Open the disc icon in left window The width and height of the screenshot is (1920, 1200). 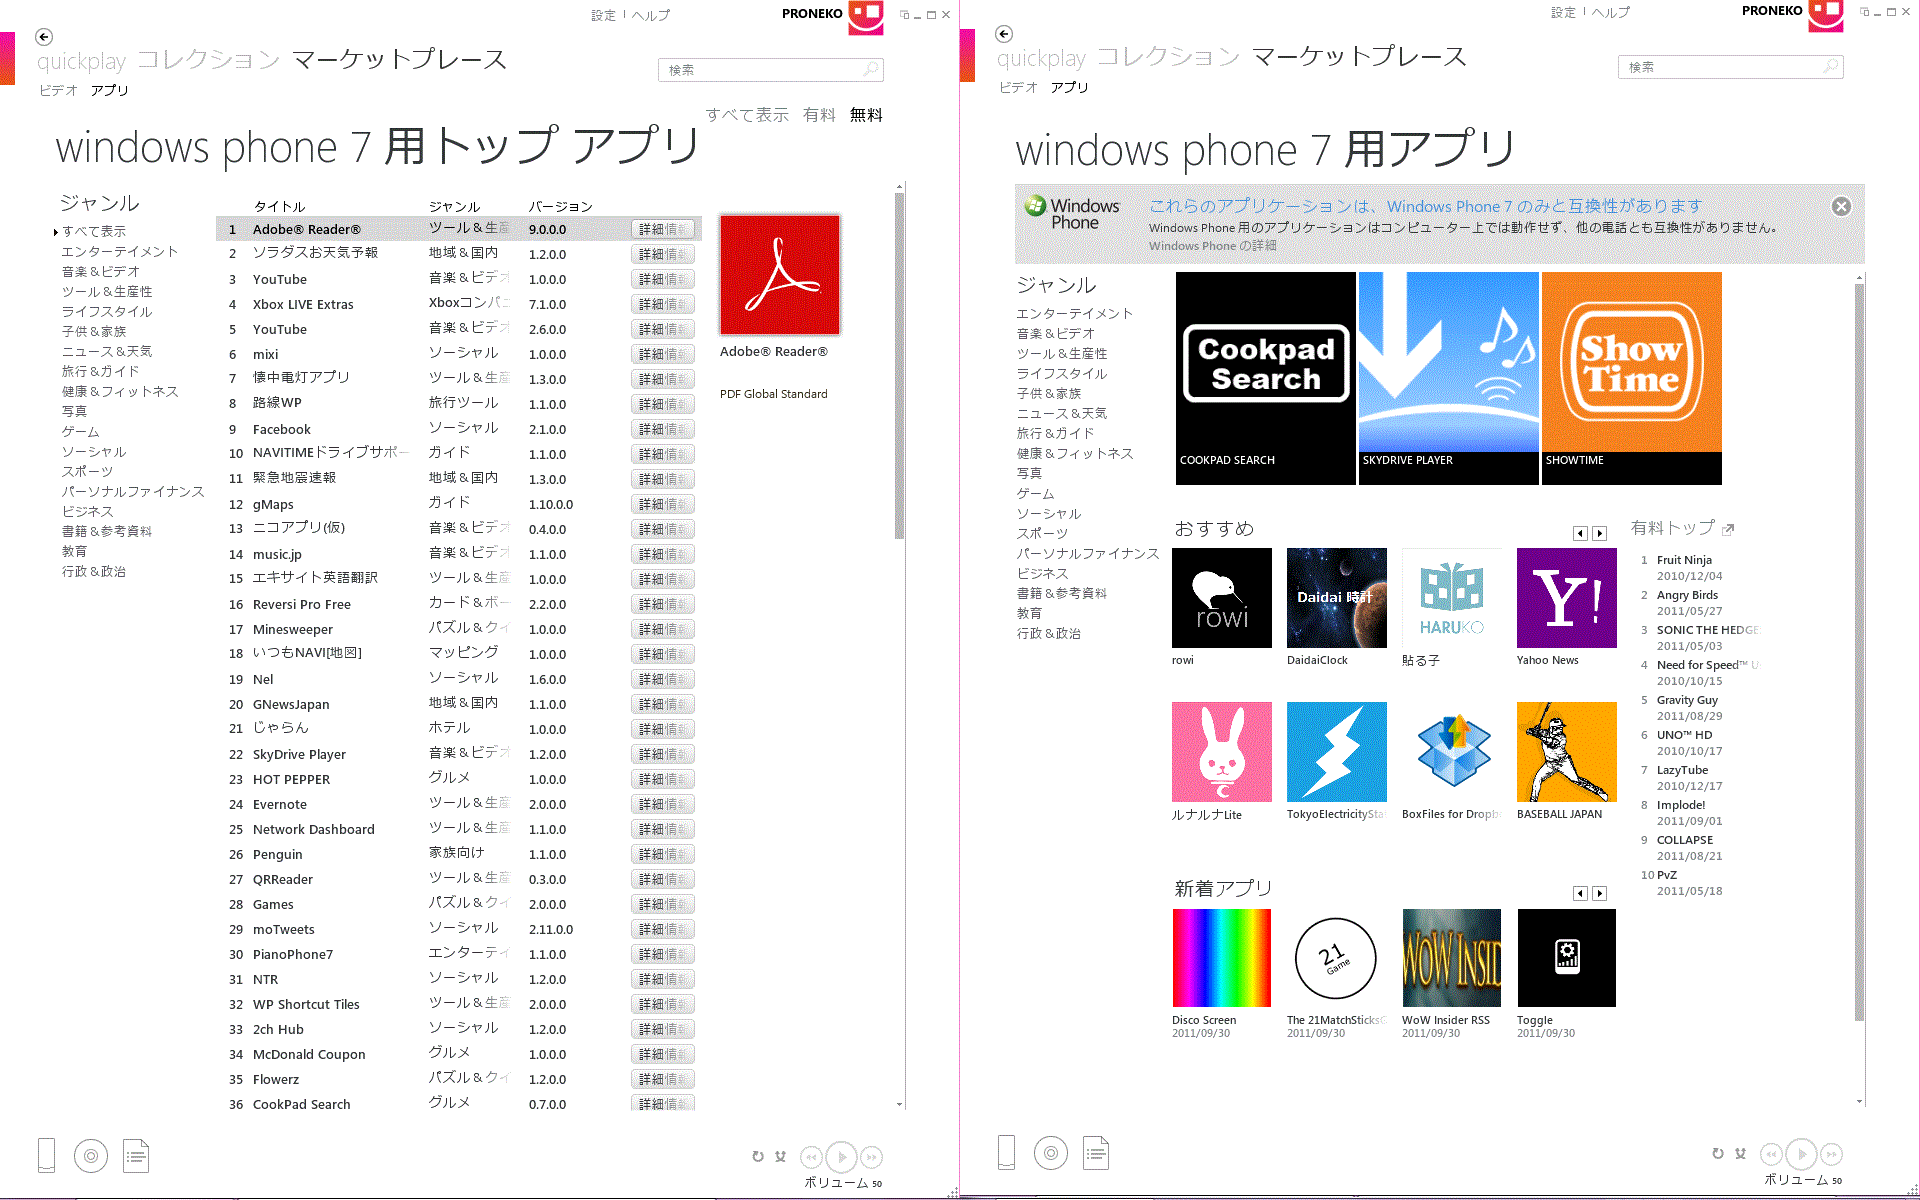click(91, 1156)
